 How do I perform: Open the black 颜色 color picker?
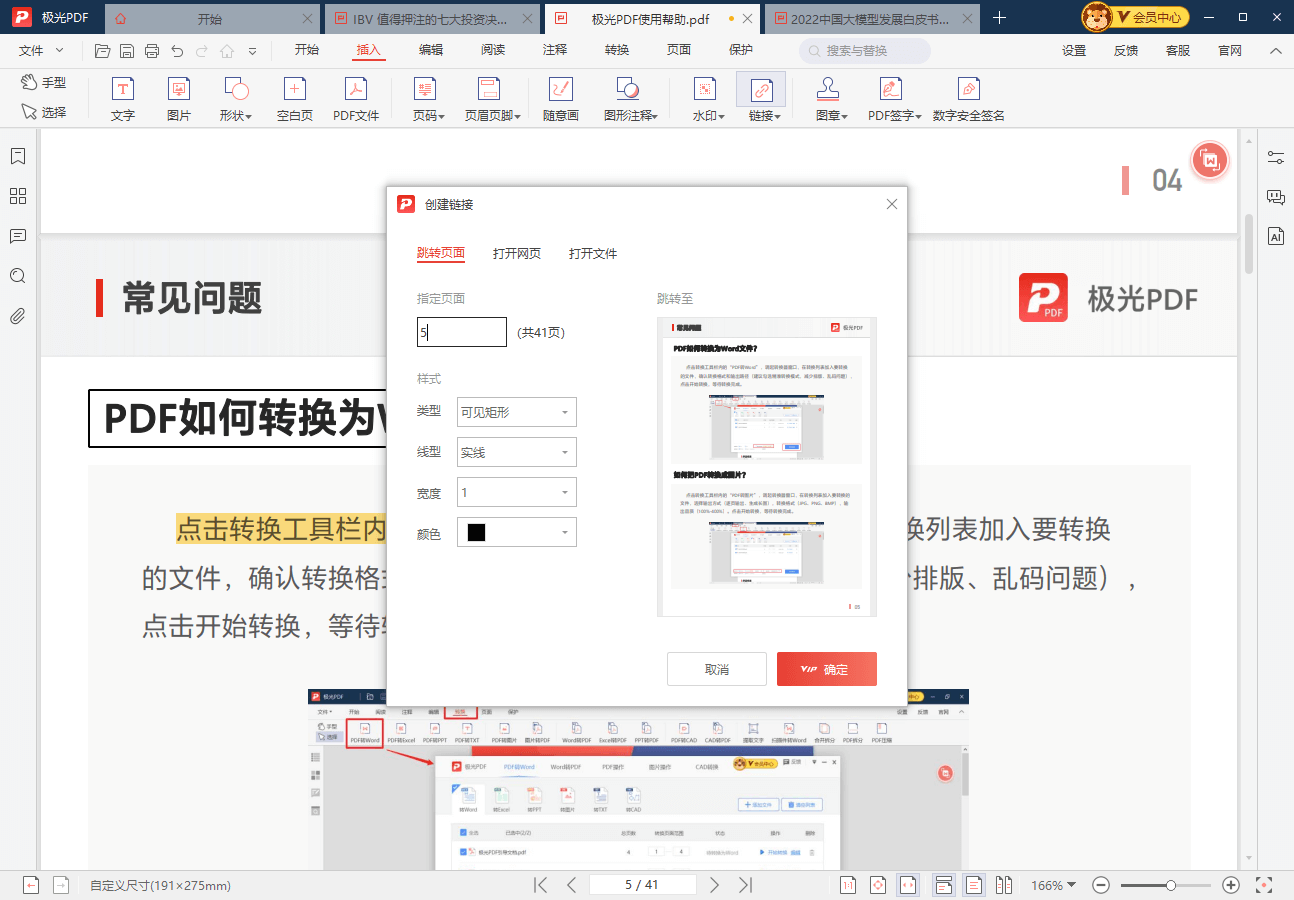516,532
